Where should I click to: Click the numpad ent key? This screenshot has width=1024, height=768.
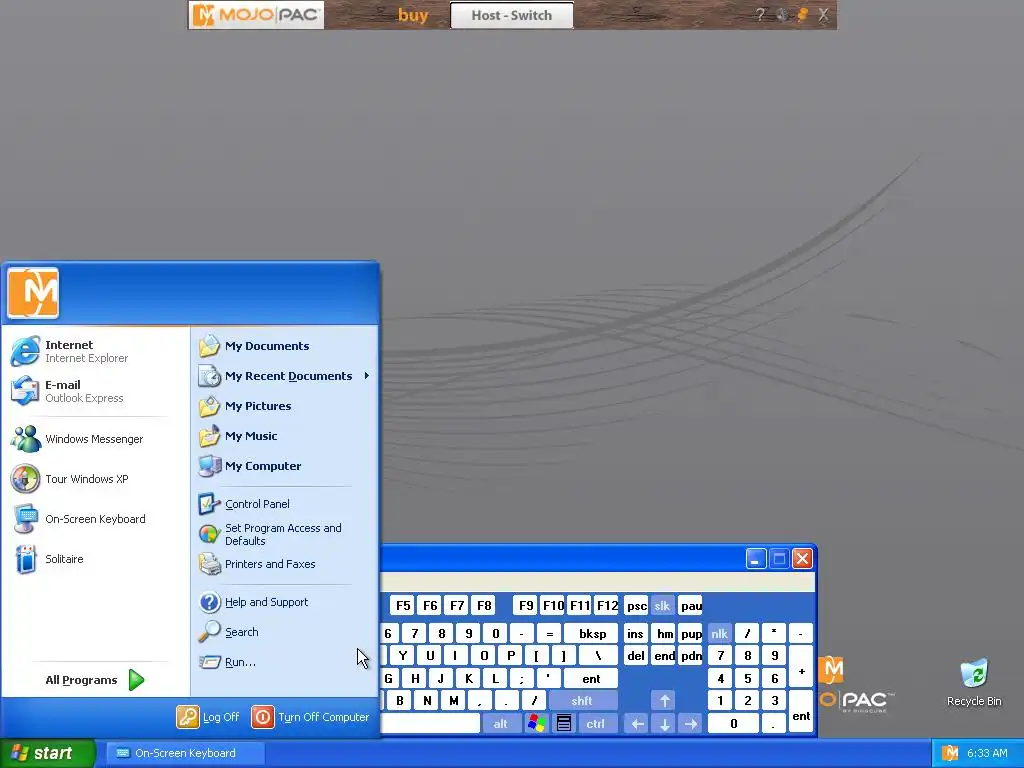point(801,712)
